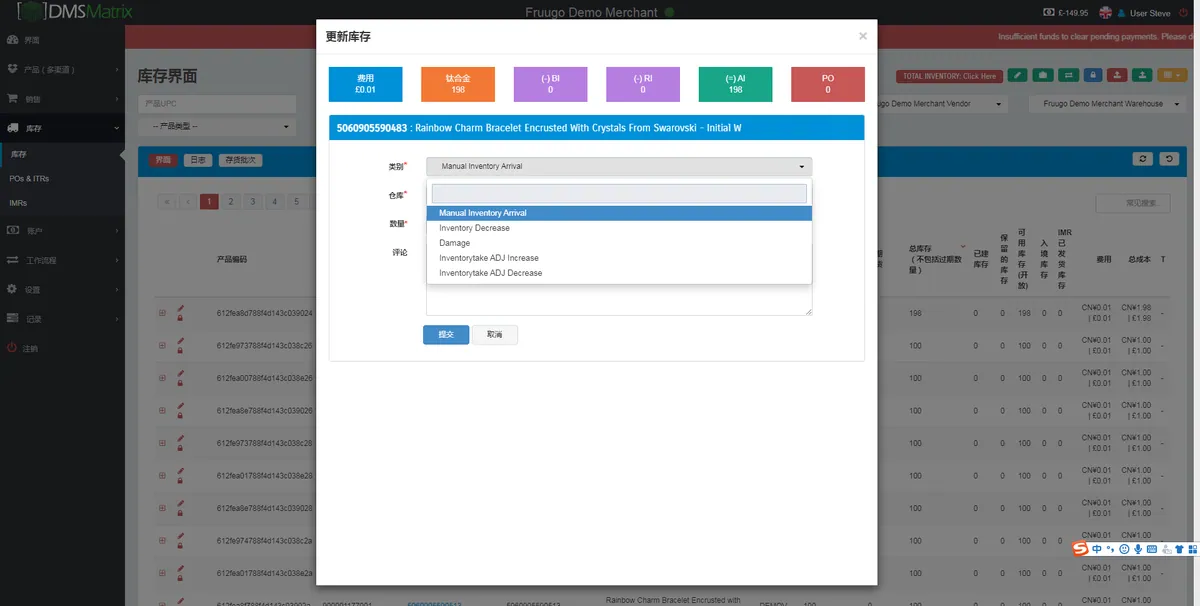Click the dropdown search input field
The width and height of the screenshot is (1200, 606).
tap(619, 194)
